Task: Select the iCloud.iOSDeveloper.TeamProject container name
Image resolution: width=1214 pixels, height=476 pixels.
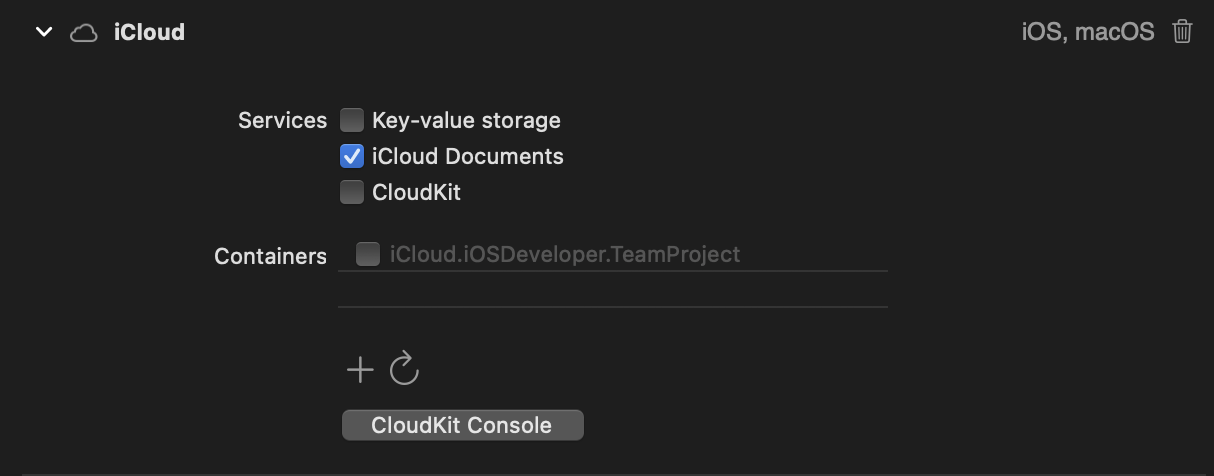Action: point(565,254)
